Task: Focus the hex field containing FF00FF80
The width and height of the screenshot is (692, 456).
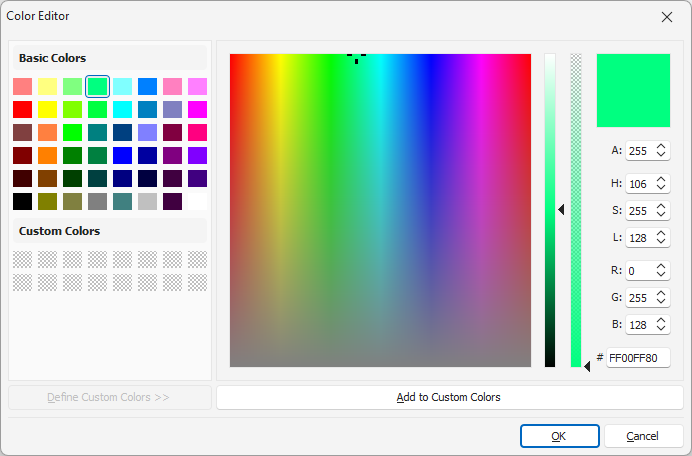Action: click(x=638, y=358)
